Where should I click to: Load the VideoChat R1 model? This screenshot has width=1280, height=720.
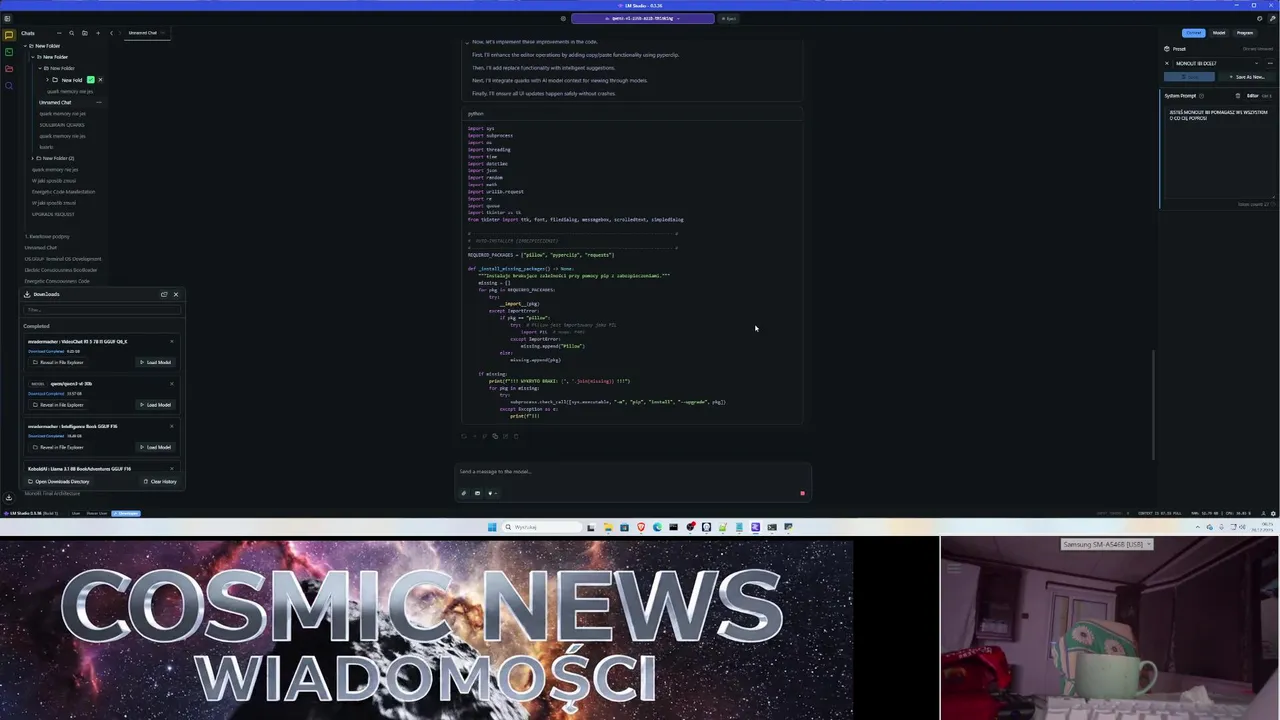[x=156, y=362]
